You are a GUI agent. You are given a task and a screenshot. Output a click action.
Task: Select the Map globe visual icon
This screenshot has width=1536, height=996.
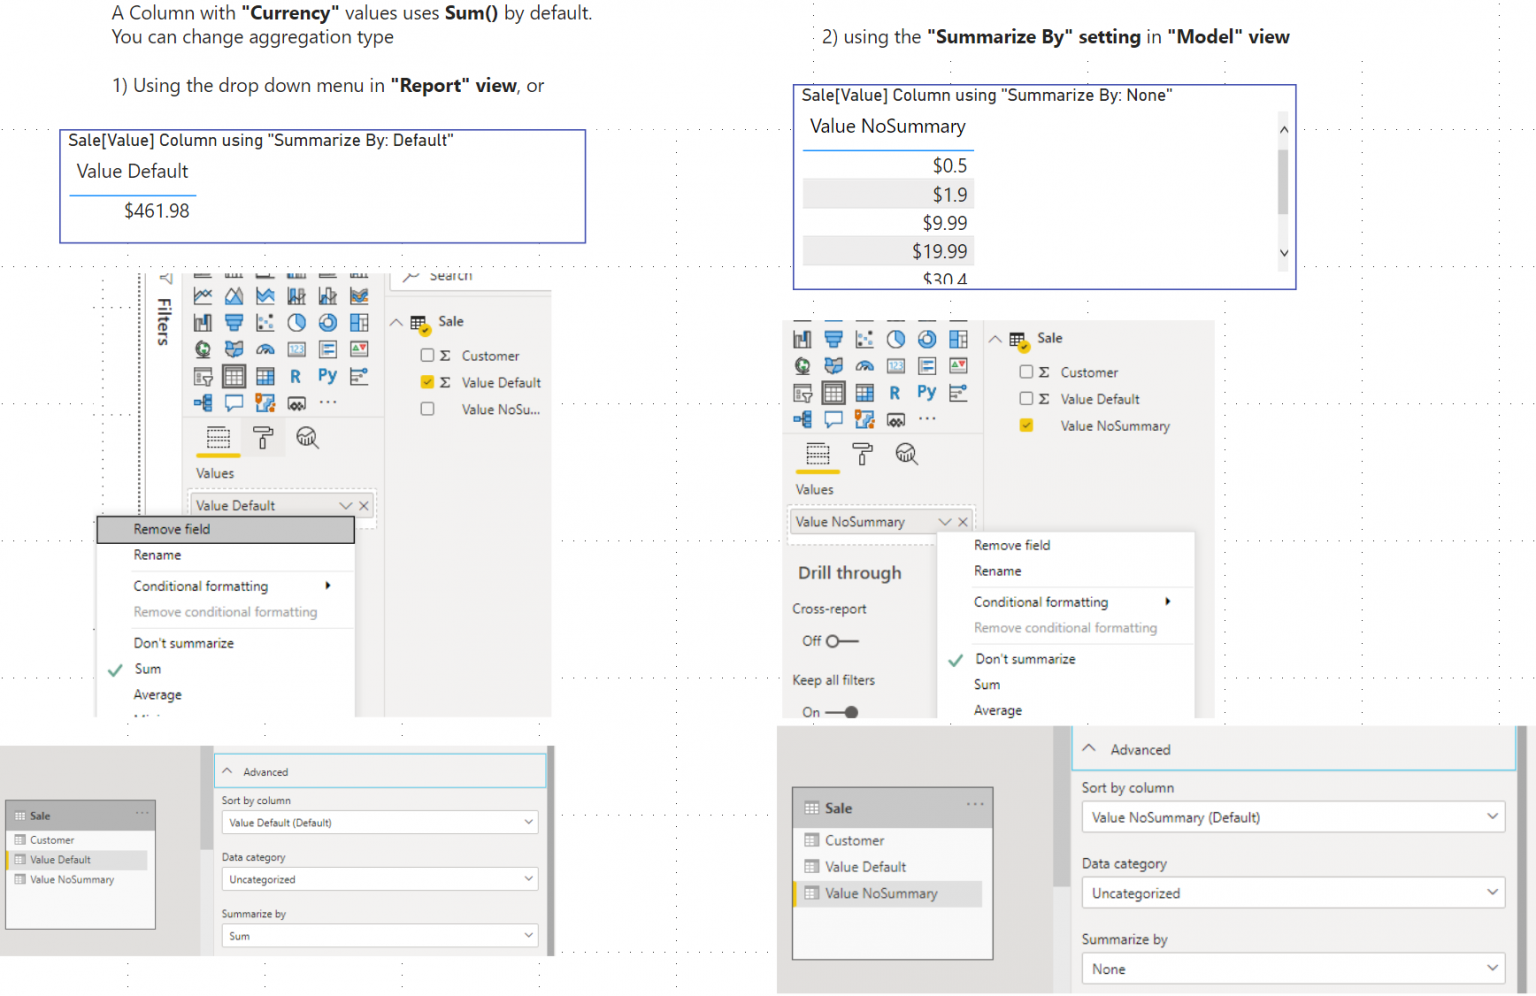pyautogui.click(x=202, y=349)
